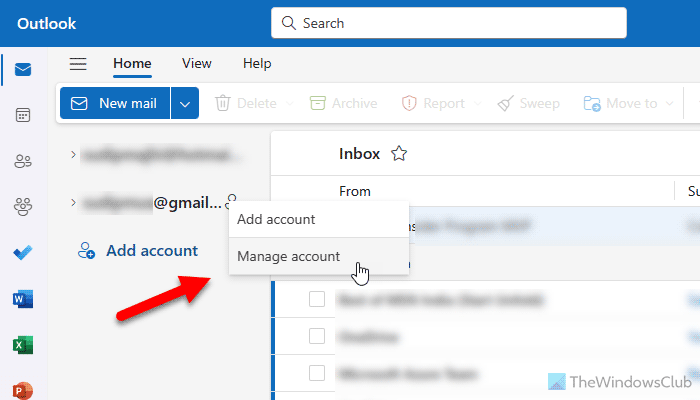This screenshot has height=400, width=700.
Task: Toggle the hamburger navigation pane button
Action: click(x=78, y=64)
